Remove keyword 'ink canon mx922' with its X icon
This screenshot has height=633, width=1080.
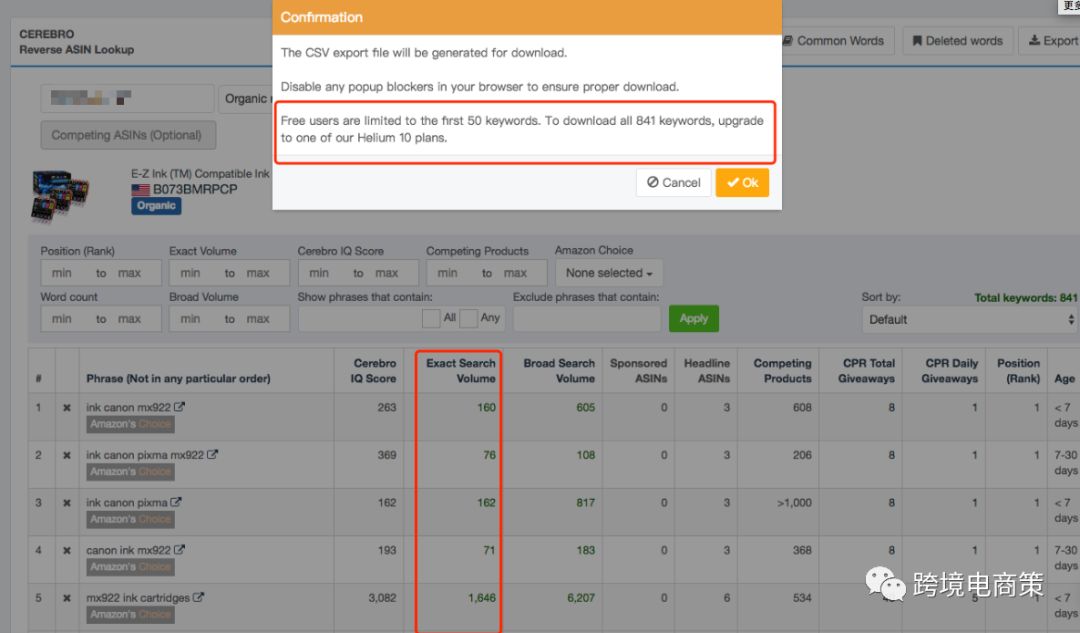point(67,408)
